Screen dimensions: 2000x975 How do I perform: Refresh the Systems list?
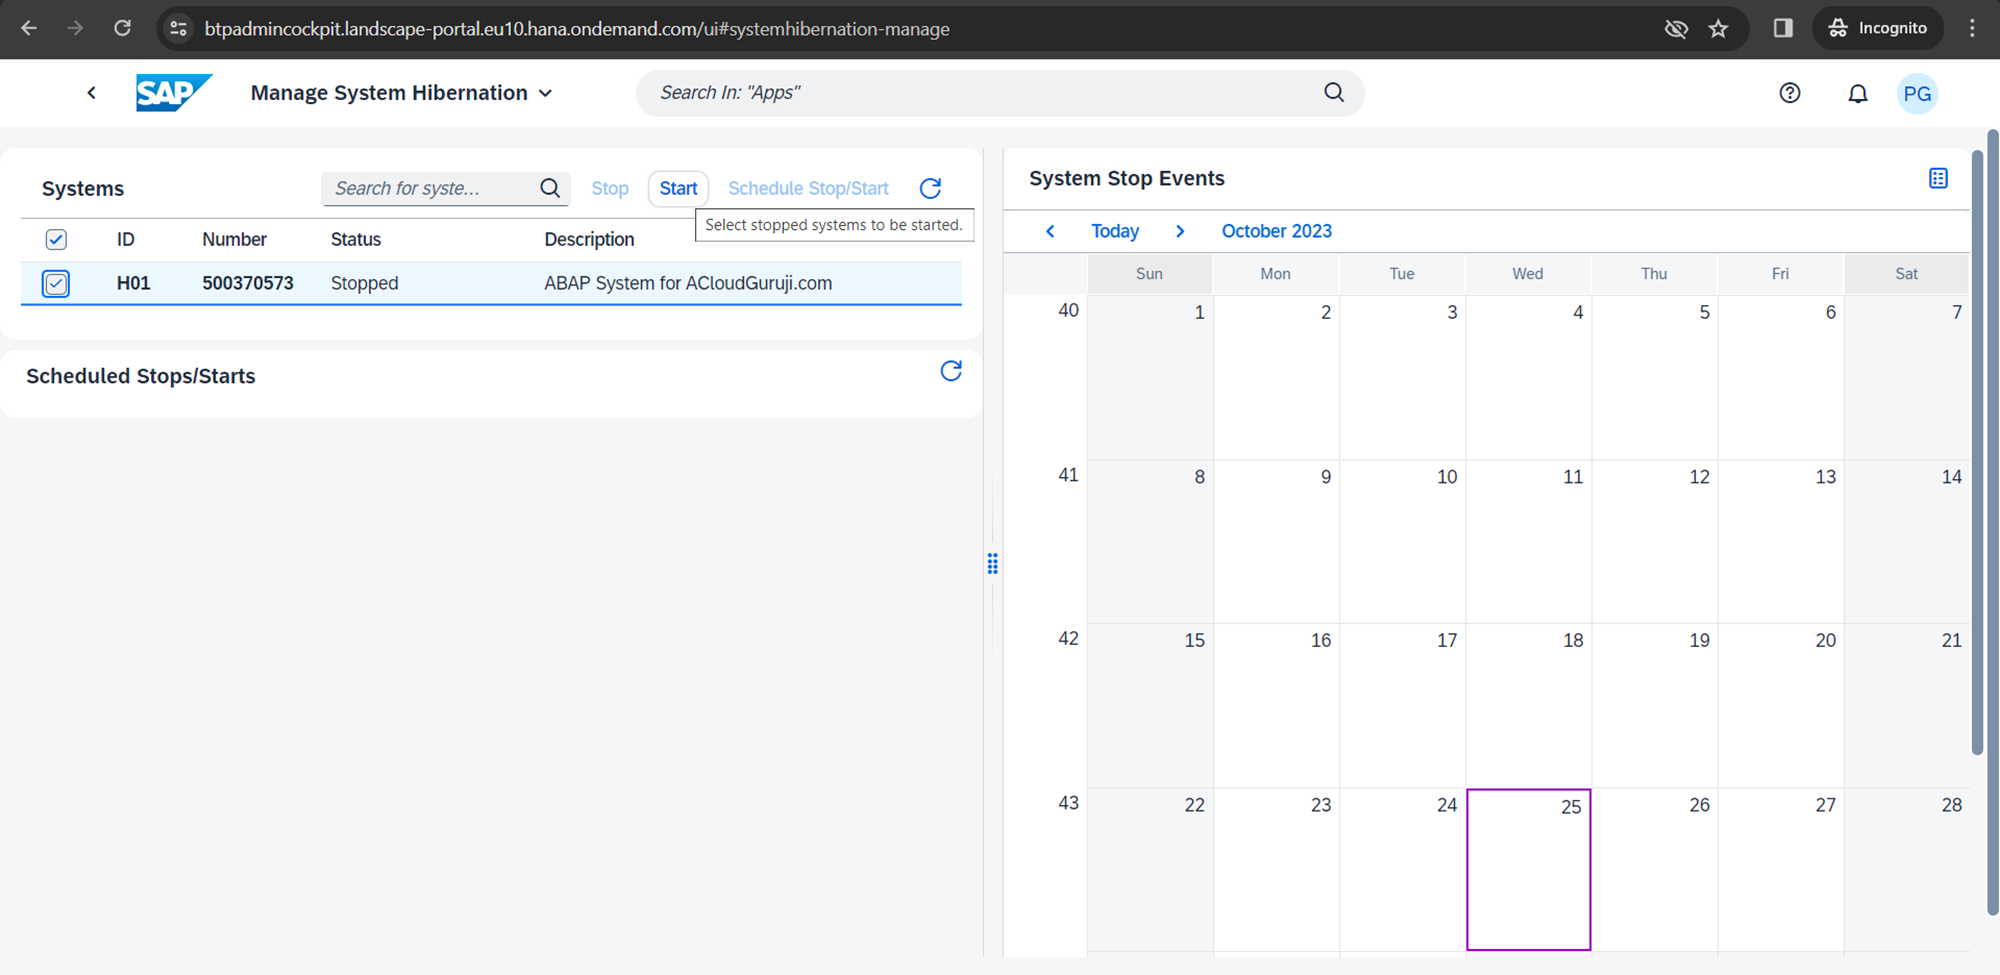[930, 188]
